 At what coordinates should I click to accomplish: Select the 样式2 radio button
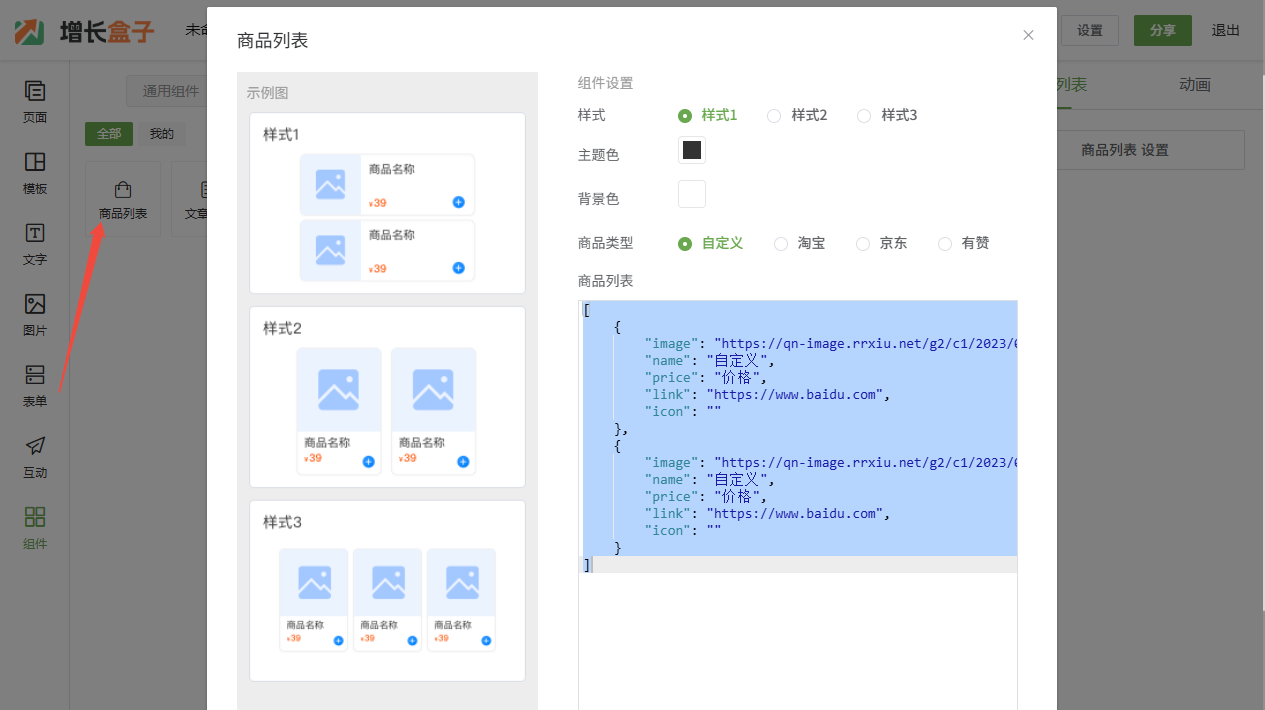click(774, 115)
